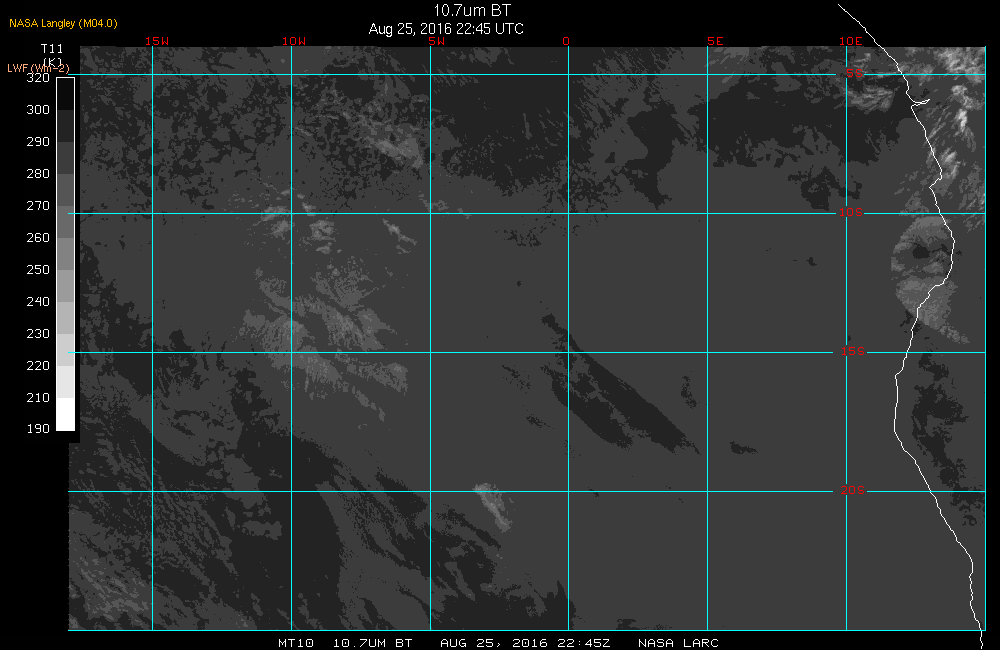Click the '15S' latitude label
This screenshot has height=650, width=1000.
[x=853, y=351]
